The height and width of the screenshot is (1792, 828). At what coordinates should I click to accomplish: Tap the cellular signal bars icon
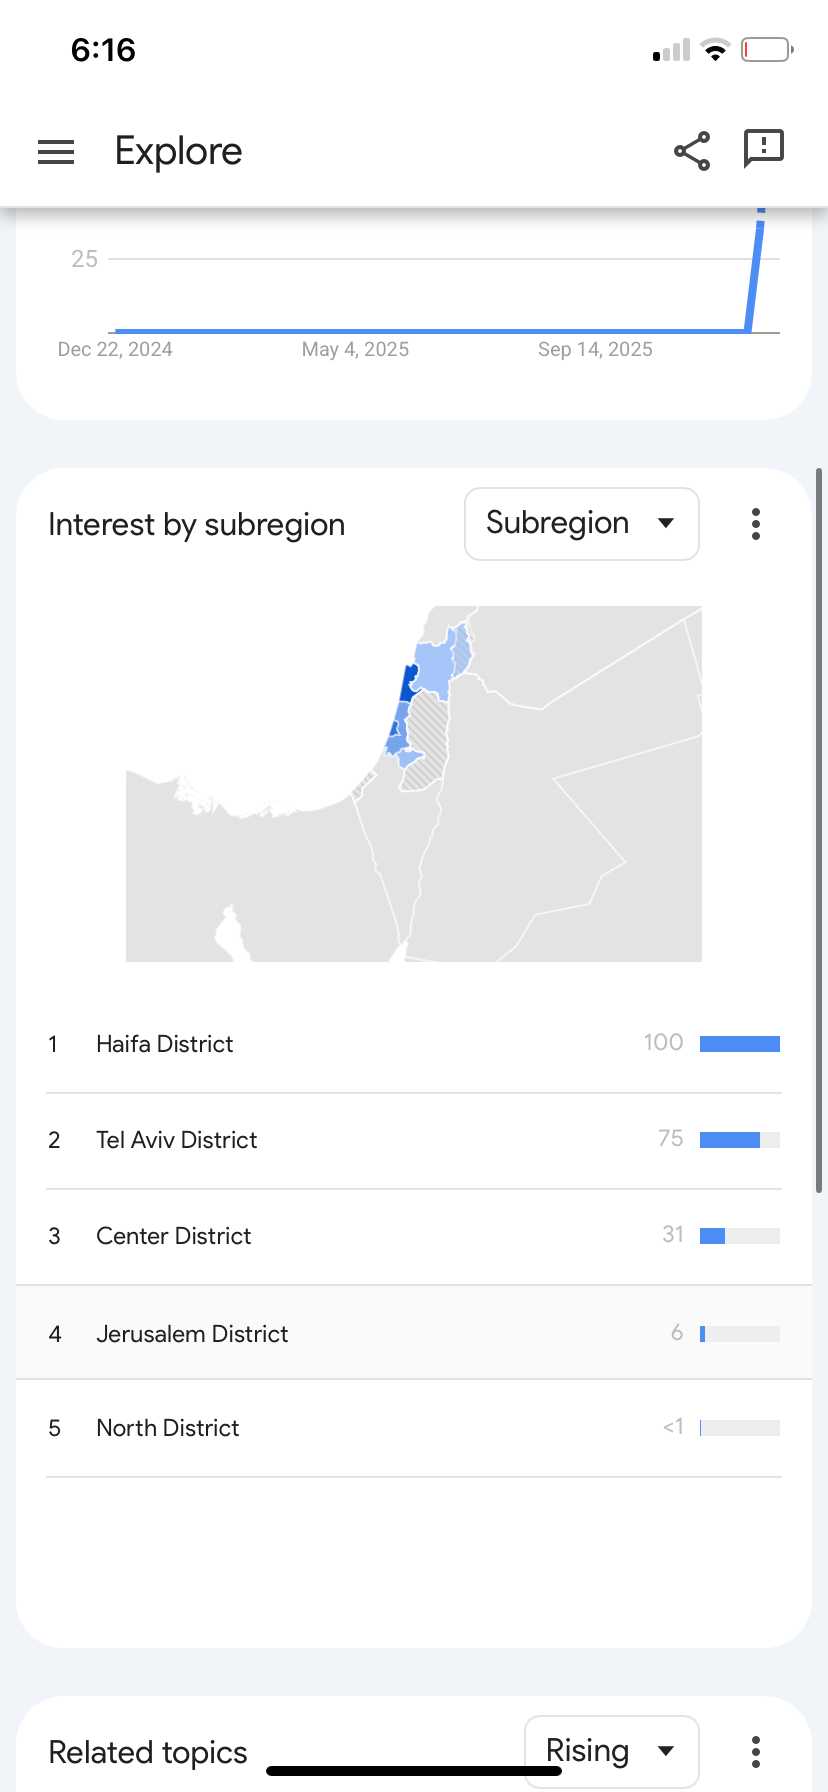point(671,50)
